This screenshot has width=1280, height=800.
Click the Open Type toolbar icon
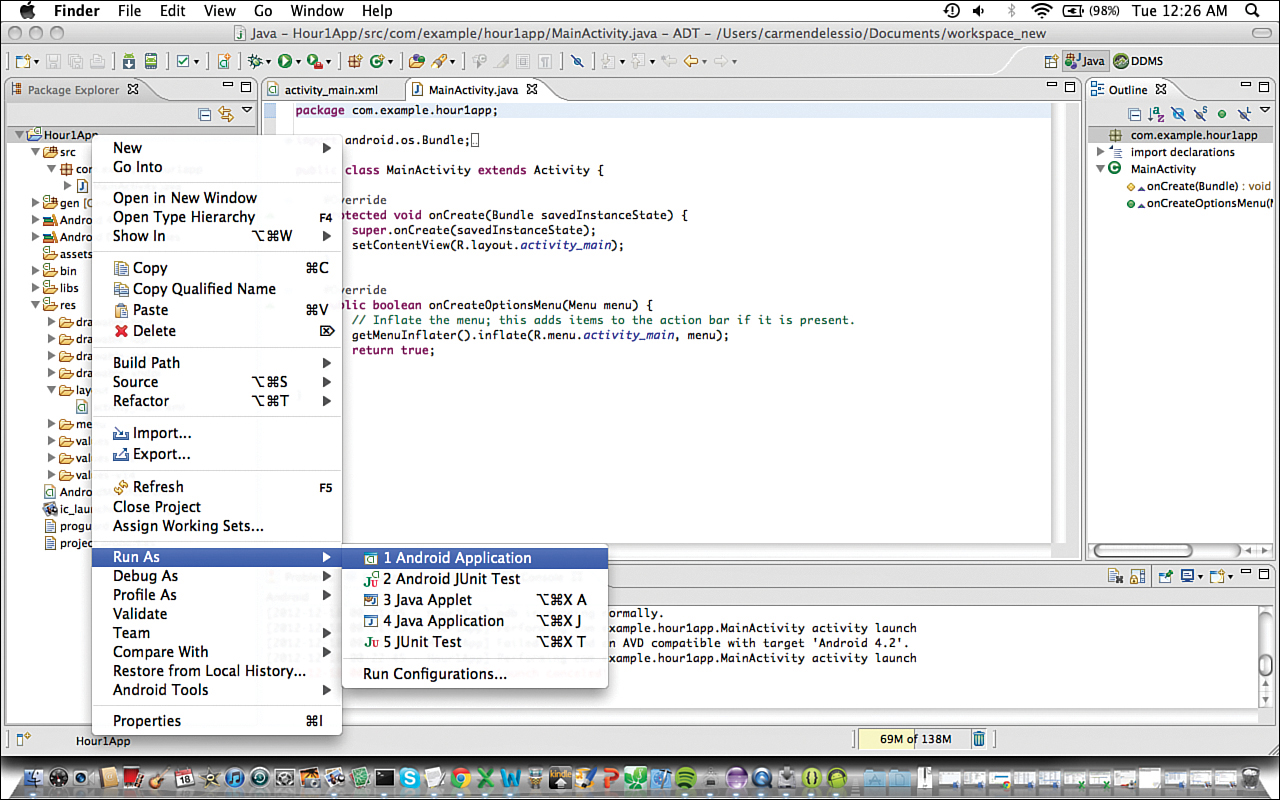416,61
